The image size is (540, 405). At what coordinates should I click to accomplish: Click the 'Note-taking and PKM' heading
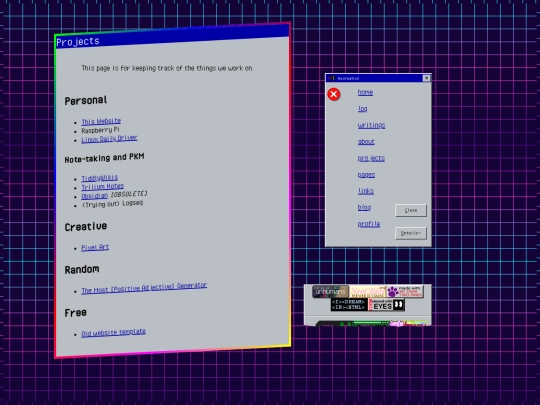coord(104,158)
